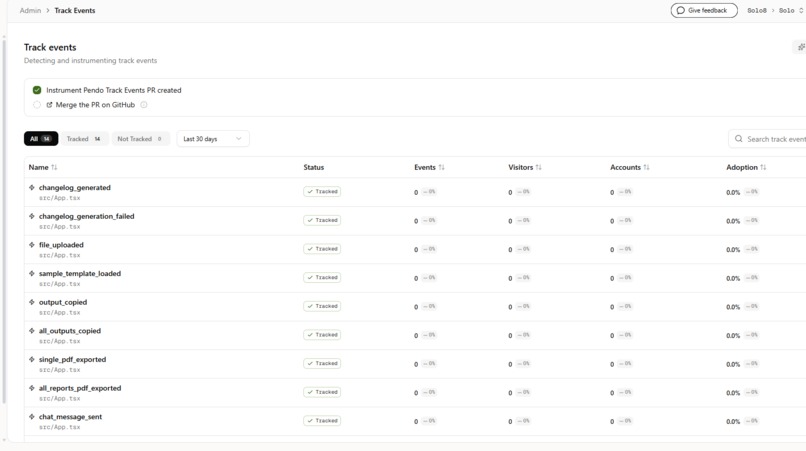Screen dimensions: 806x451
Task: Click the external link icon before Merge the PR
Action: coord(49,105)
